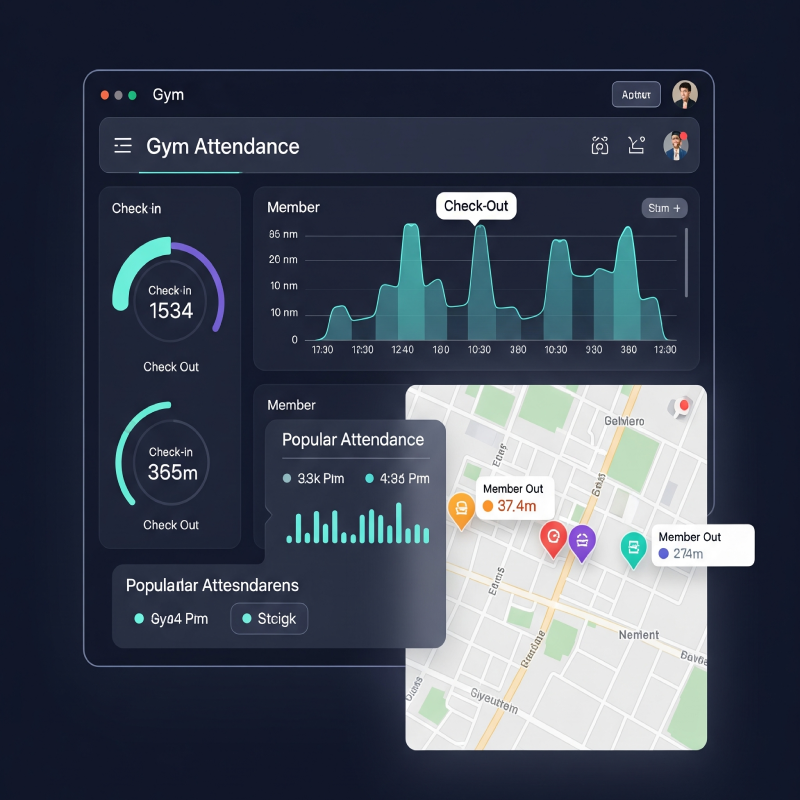Click the red location icon on the map corner
The image size is (800, 800).
[680, 407]
